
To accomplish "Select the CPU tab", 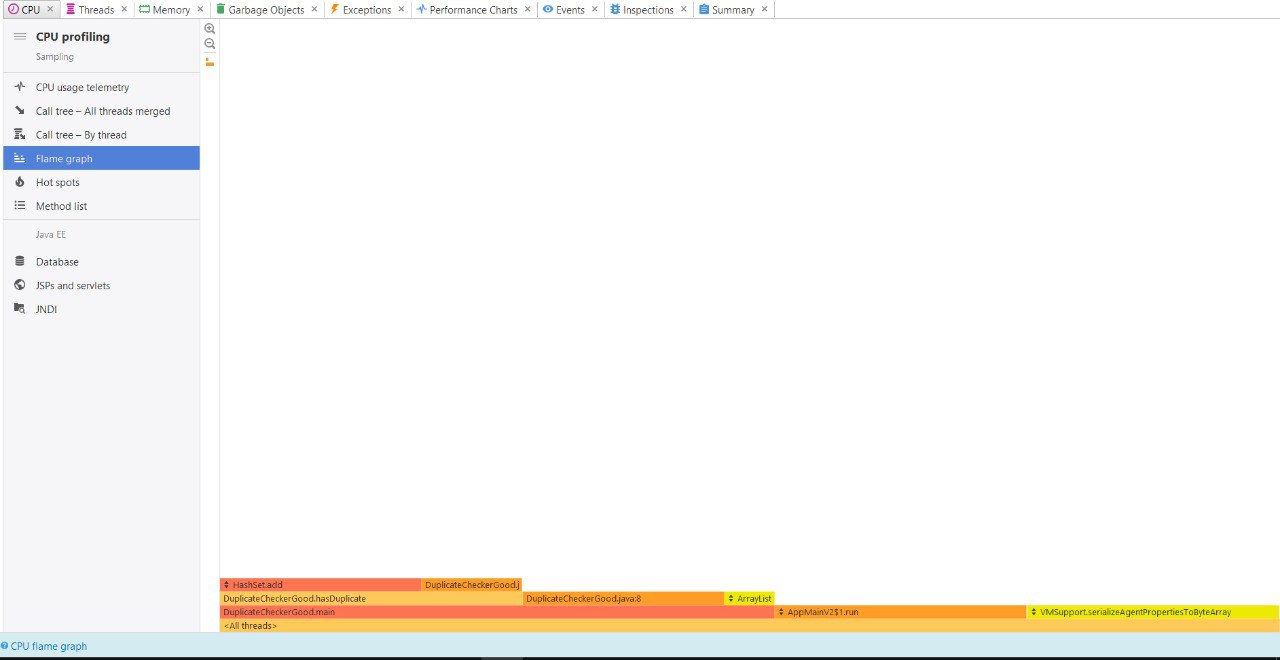I will (30, 9).
